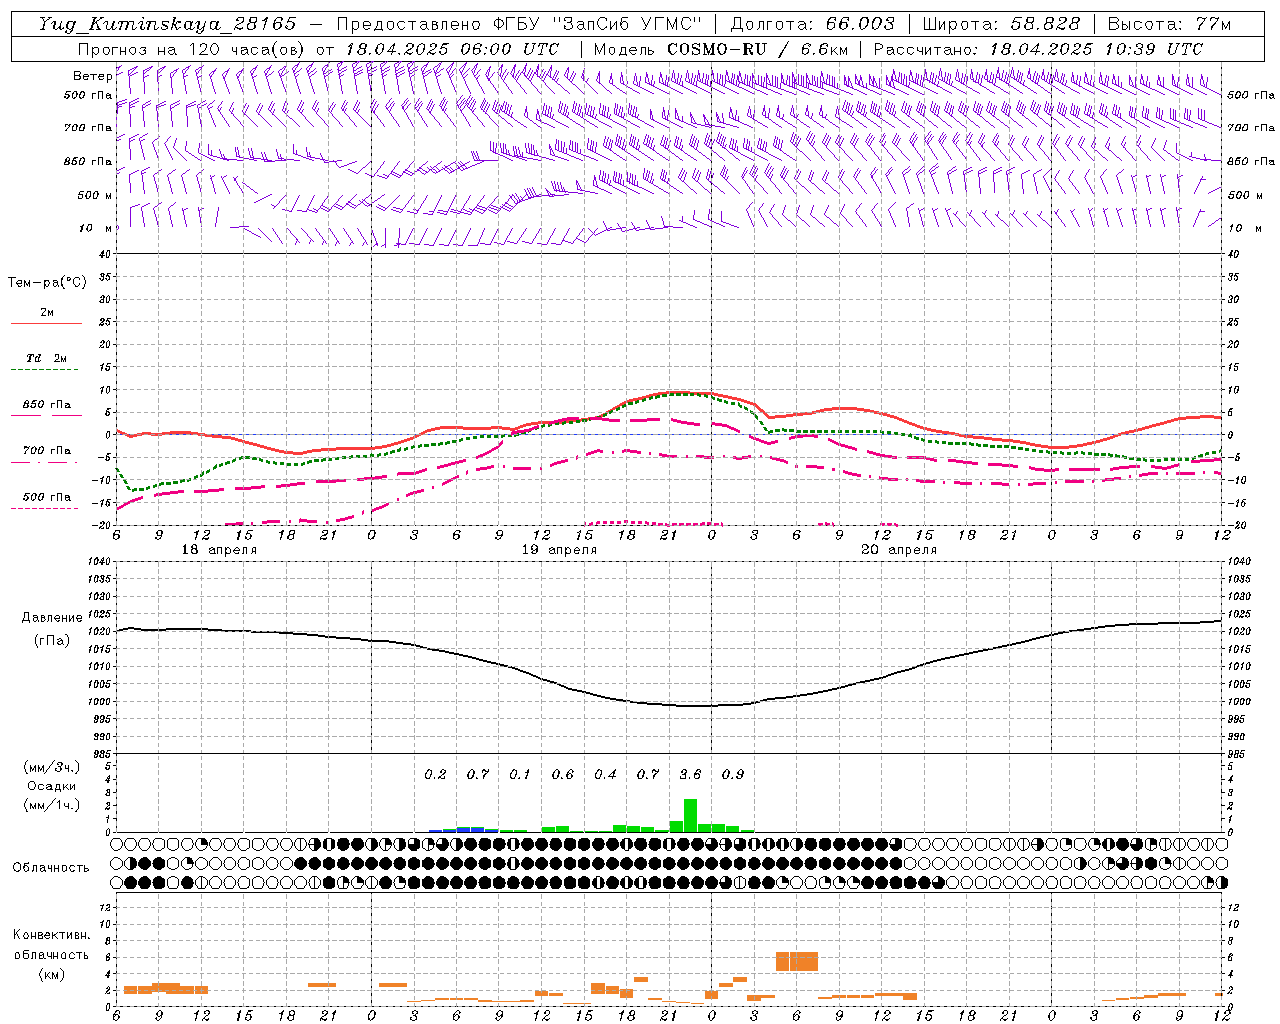Screen dimensions: 1280x1024
Task: Click the Ветер panel label
Action: tap(92, 76)
